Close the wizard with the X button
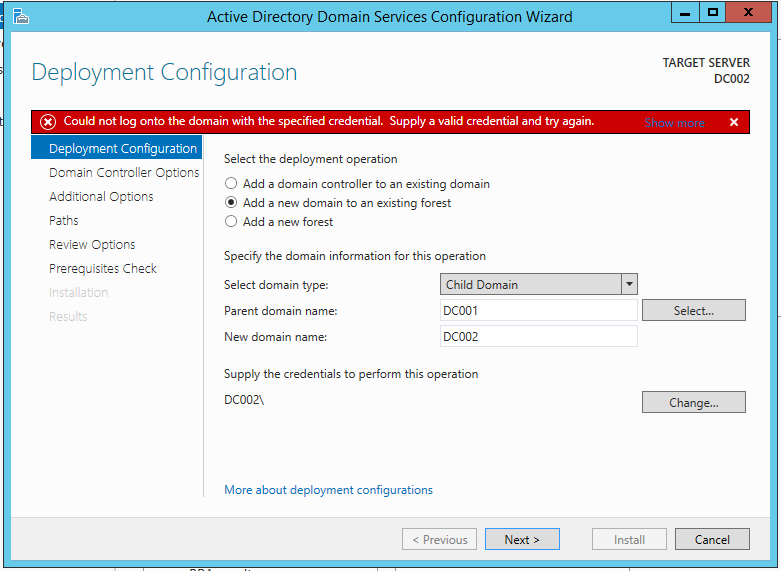The image size is (781, 571). click(748, 12)
